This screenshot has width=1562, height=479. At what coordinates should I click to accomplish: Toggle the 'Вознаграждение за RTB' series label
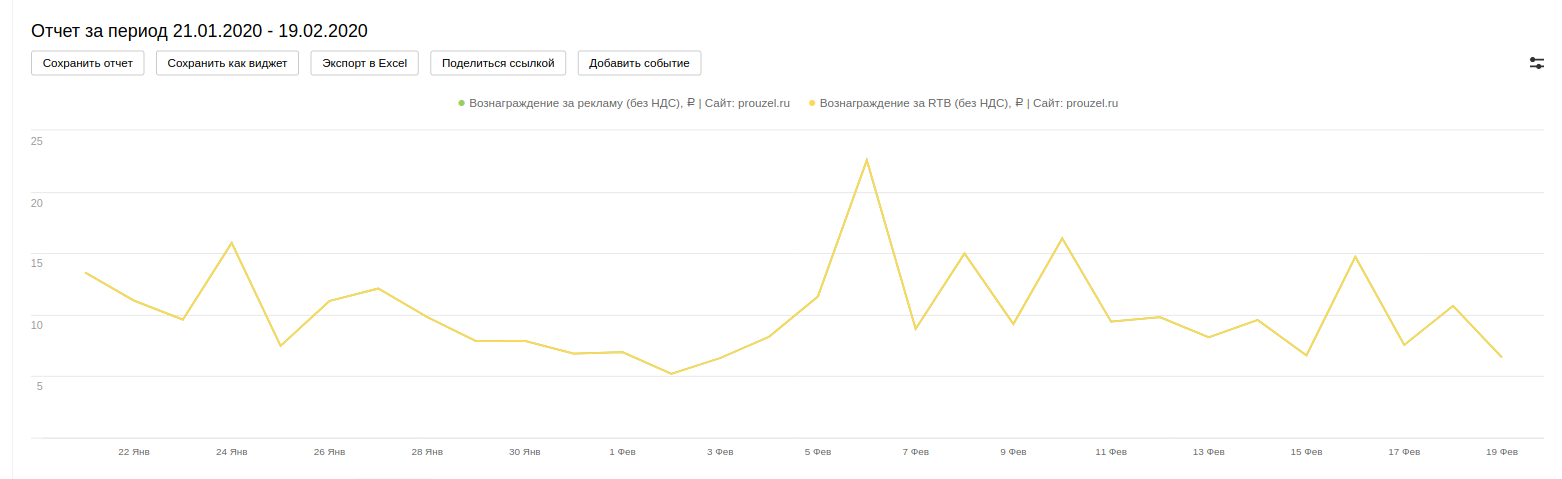point(968,103)
